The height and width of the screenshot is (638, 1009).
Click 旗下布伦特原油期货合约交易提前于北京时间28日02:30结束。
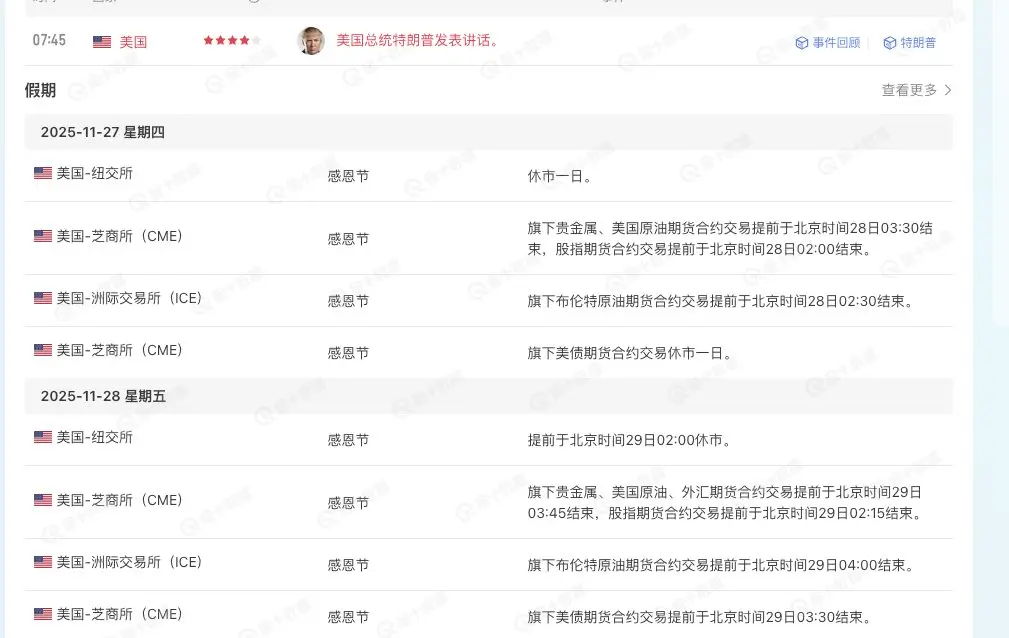pos(721,301)
